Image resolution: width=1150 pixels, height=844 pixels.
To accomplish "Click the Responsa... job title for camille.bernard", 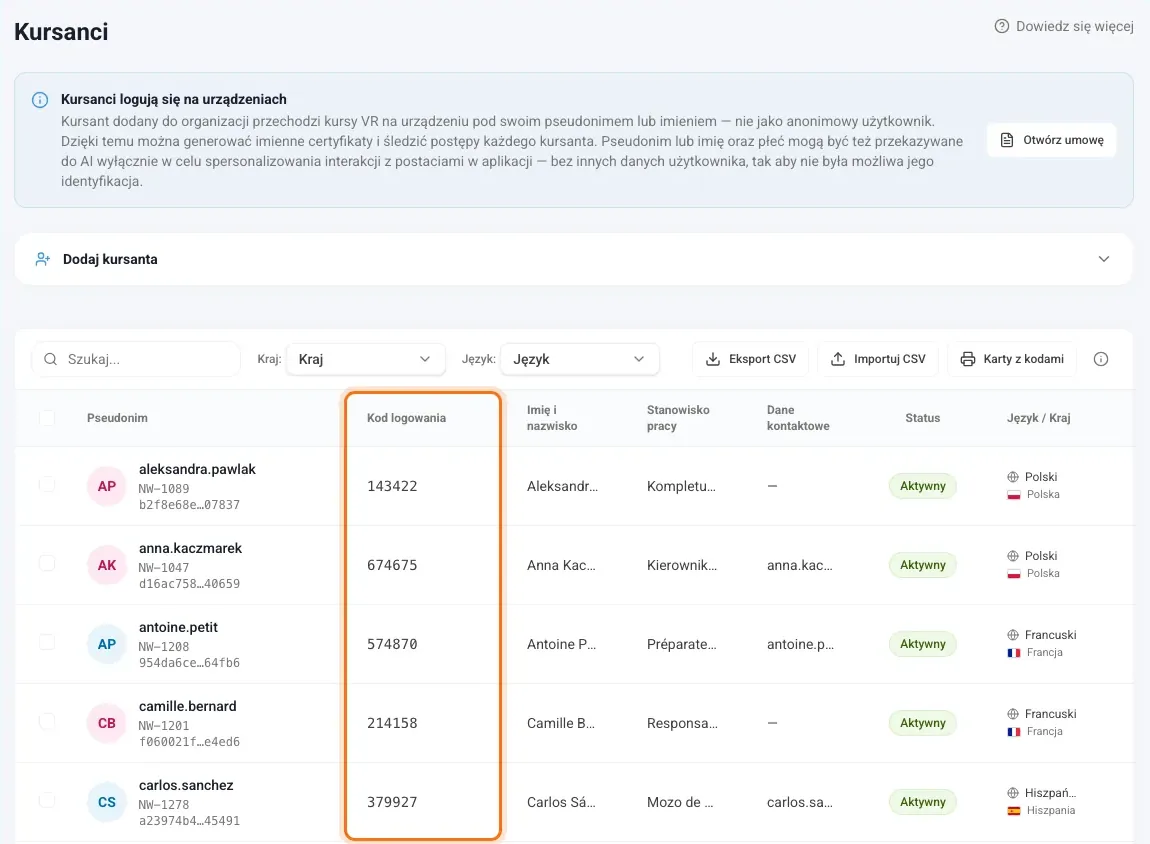I will (682, 723).
